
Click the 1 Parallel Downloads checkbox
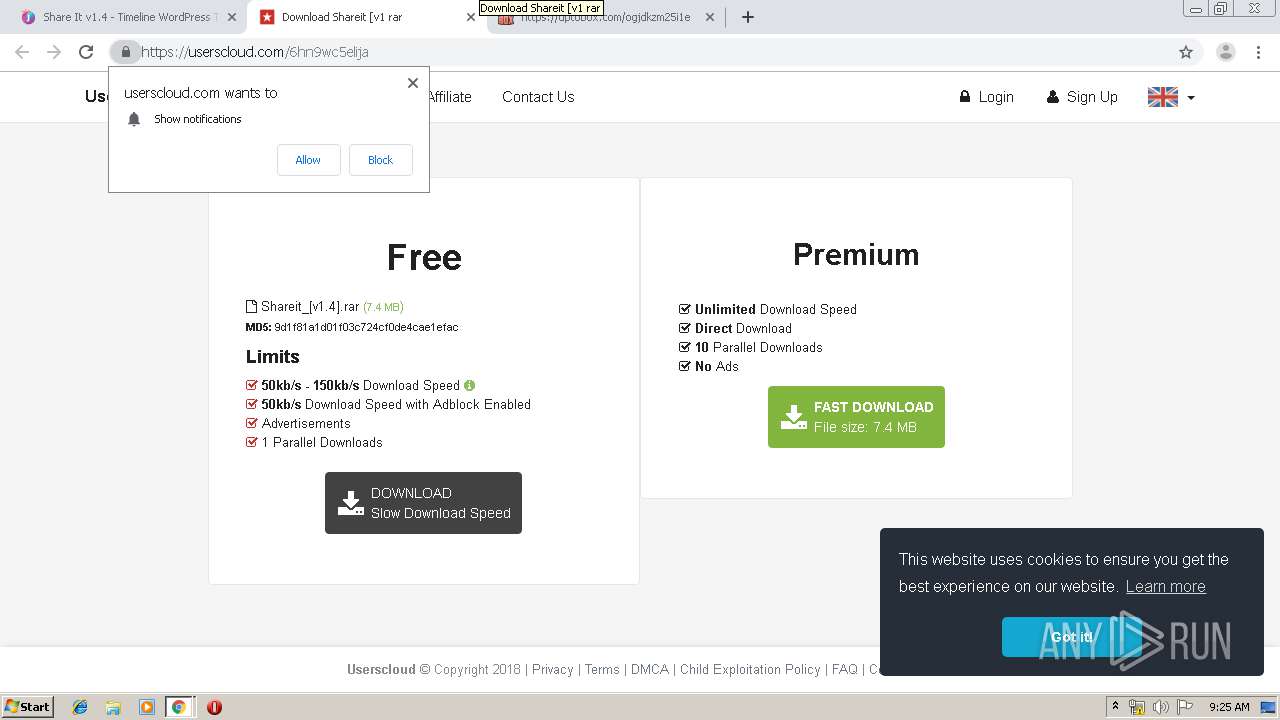point(252,442)
